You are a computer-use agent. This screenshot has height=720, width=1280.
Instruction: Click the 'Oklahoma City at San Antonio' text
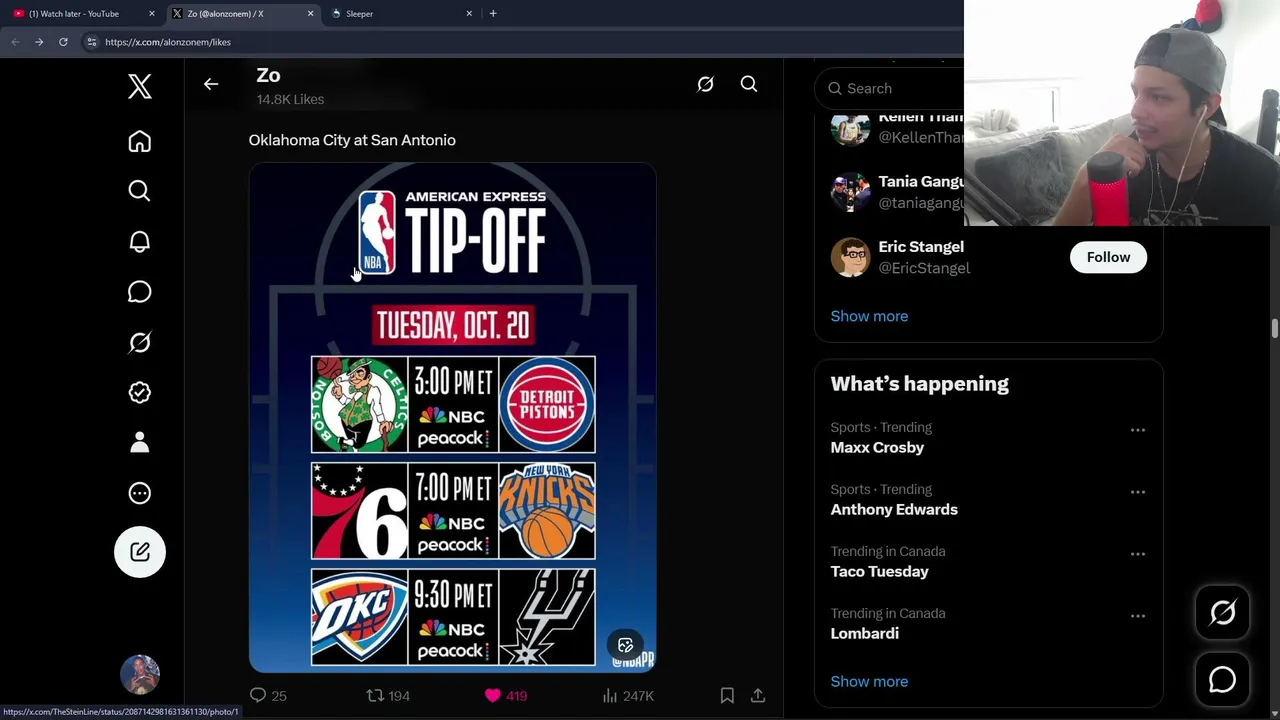tap(352, 140)
